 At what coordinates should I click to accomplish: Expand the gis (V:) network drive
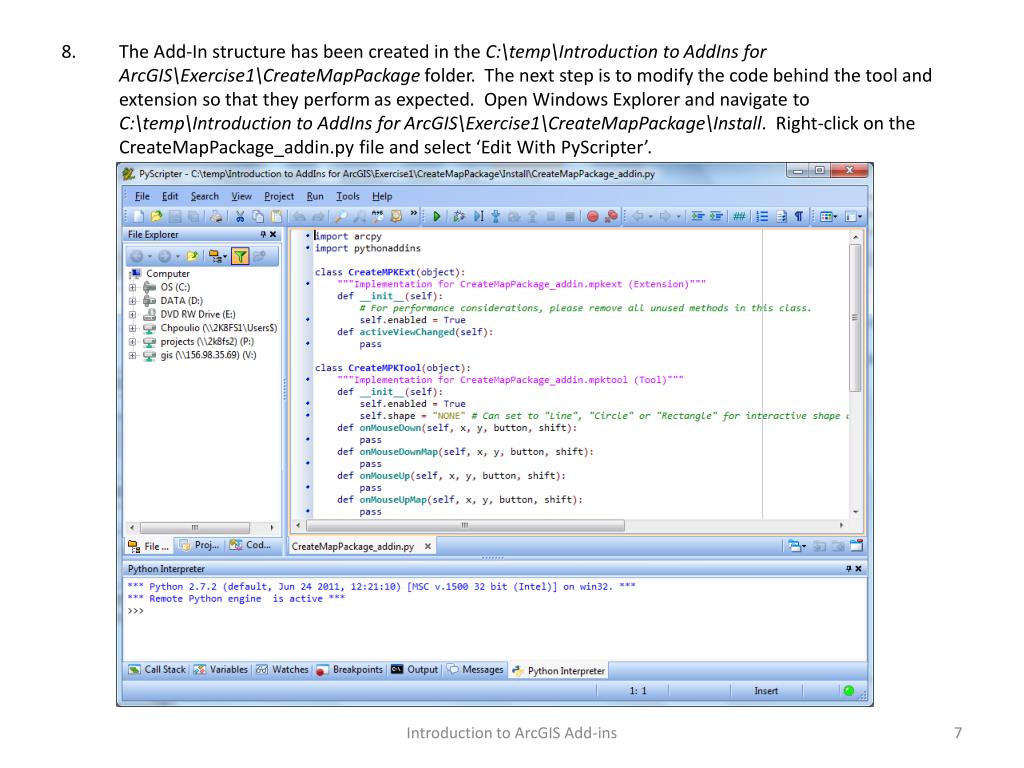pos(133,356)
